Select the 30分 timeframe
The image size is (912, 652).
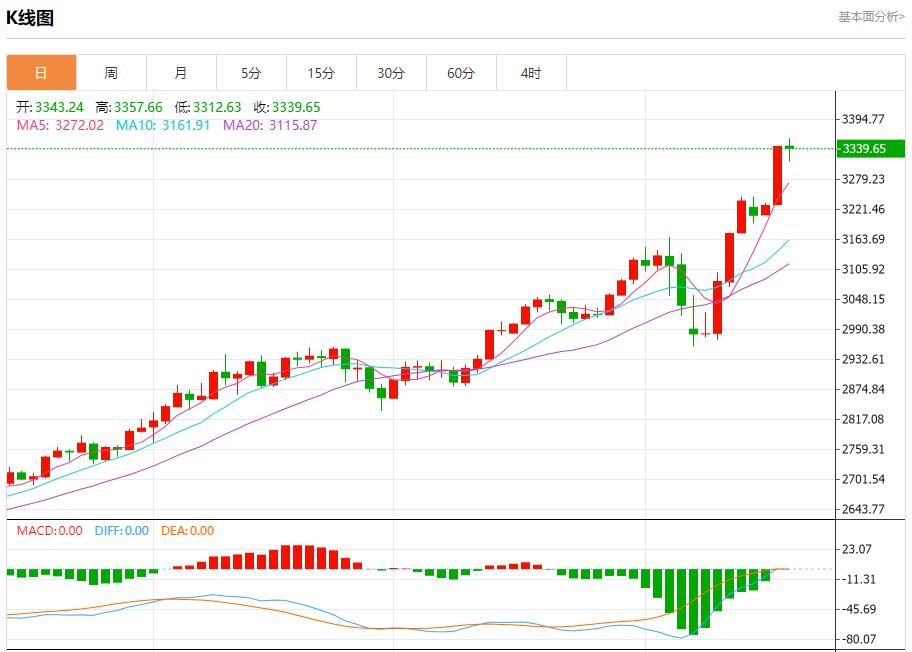(391, 72)
